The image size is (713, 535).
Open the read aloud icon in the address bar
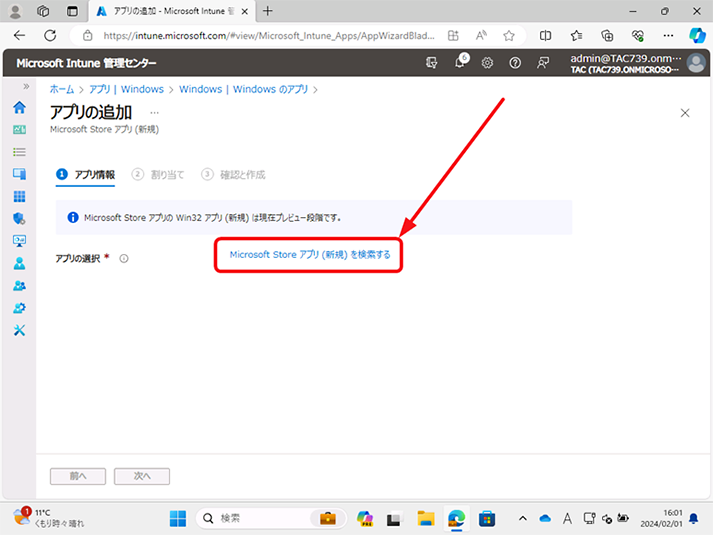point(481,35)
